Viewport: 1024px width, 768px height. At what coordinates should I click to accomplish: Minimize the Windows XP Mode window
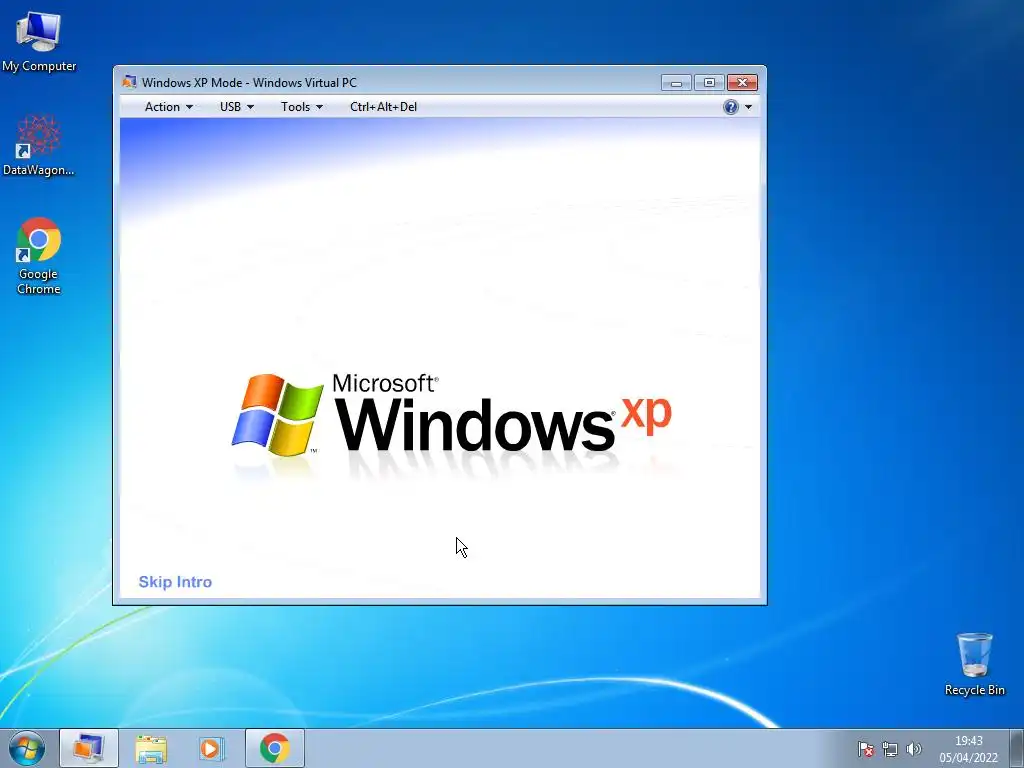676,83
